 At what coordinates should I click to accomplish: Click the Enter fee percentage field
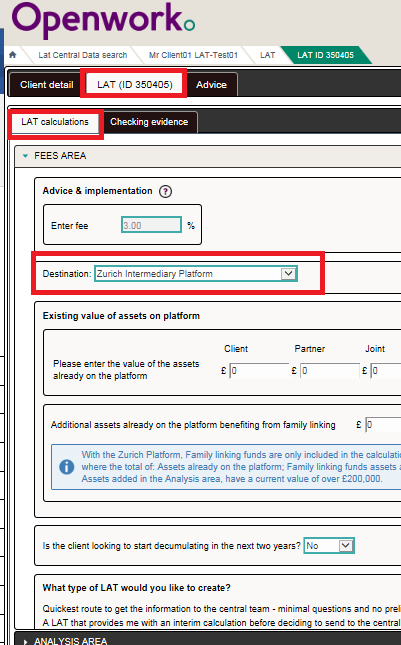pyautogui.click(x=151, y=225)
